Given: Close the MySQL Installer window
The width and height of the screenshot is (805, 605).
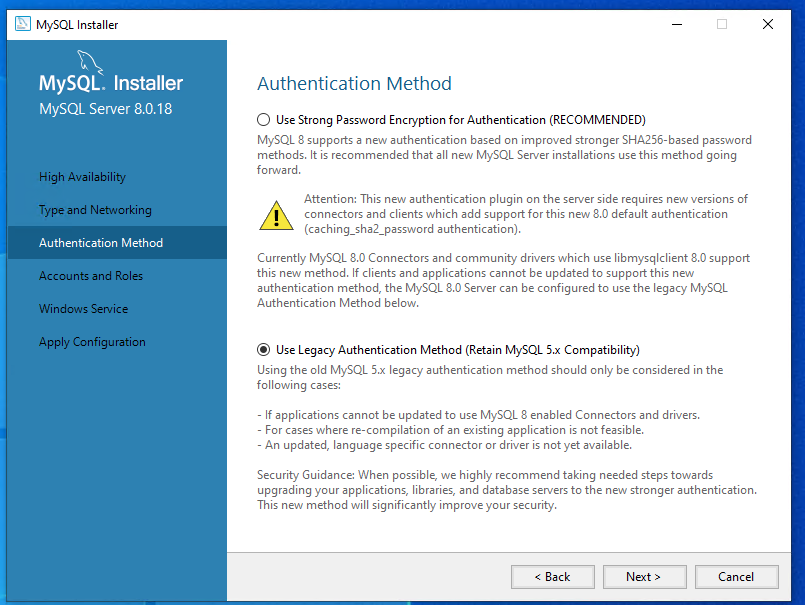Looking at the screenshot, I should point(768,24).
